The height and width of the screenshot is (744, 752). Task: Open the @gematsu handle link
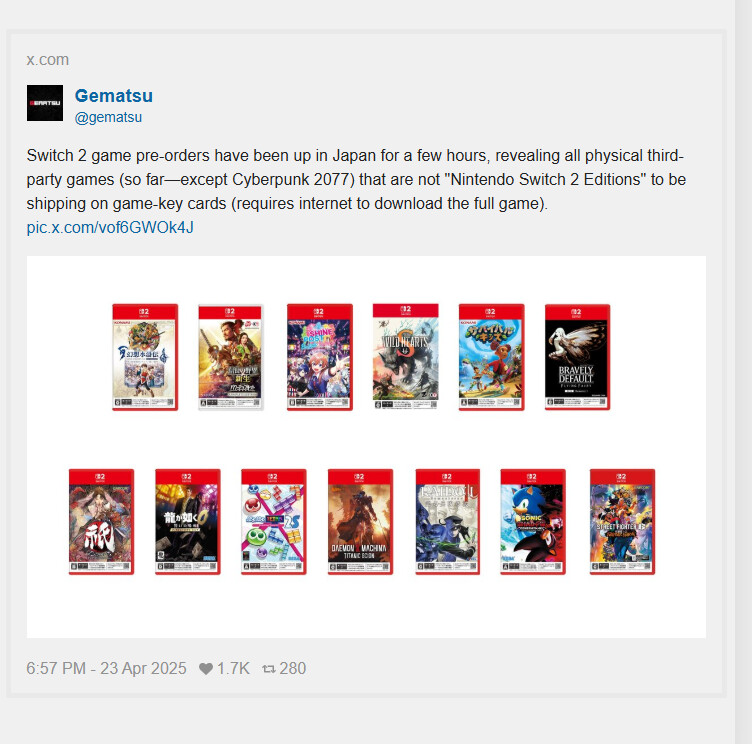108,117
